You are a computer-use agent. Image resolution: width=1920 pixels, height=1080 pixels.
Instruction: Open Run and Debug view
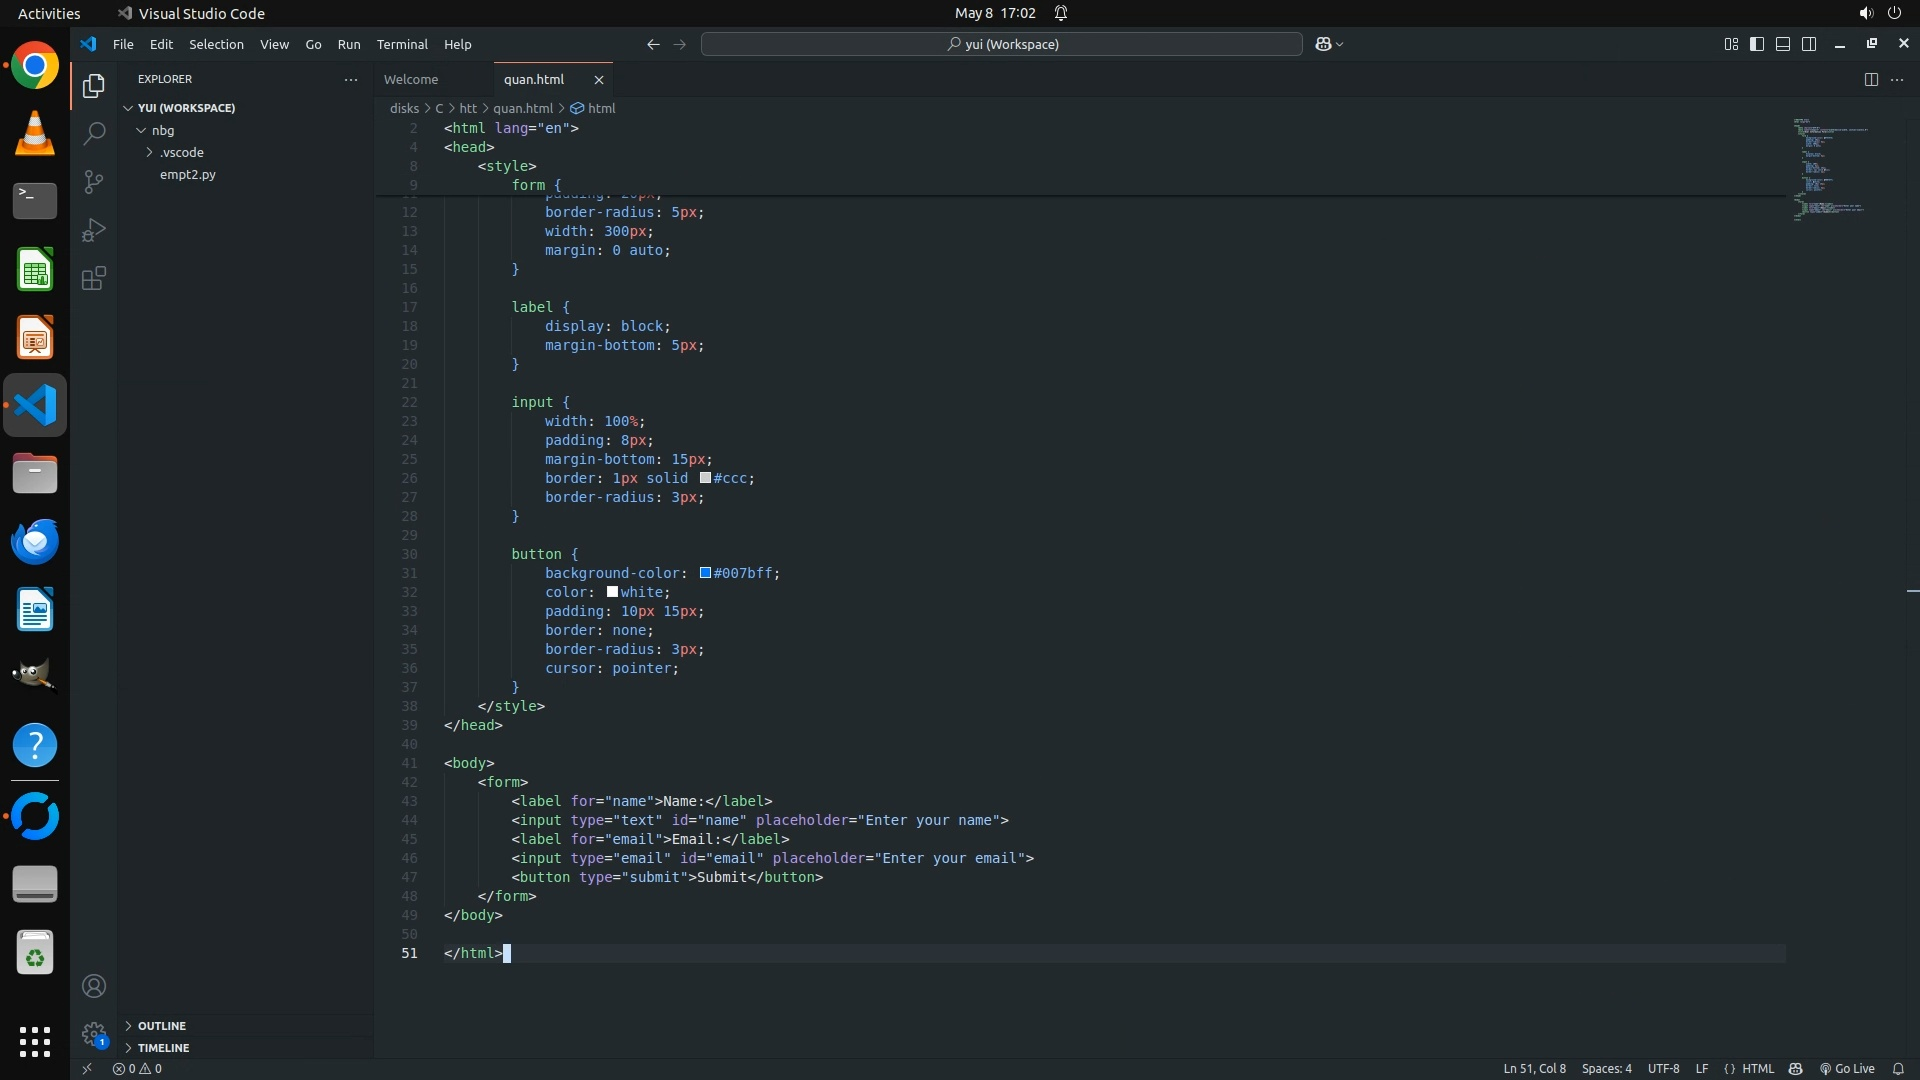click(x=94, y=230)
